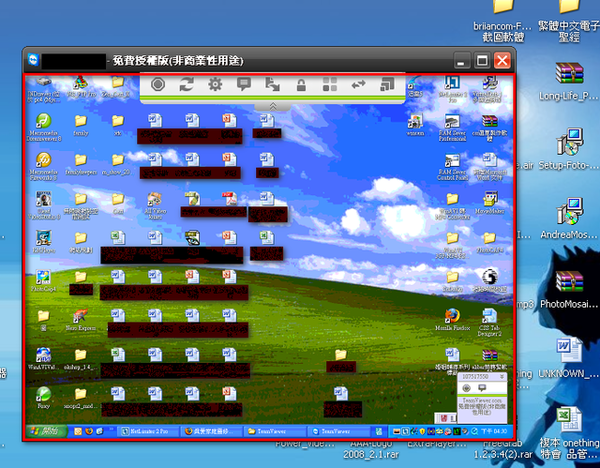
Task: Open the chat bubble in TeamViewer toolbar
Action: [x=244, y=85]
